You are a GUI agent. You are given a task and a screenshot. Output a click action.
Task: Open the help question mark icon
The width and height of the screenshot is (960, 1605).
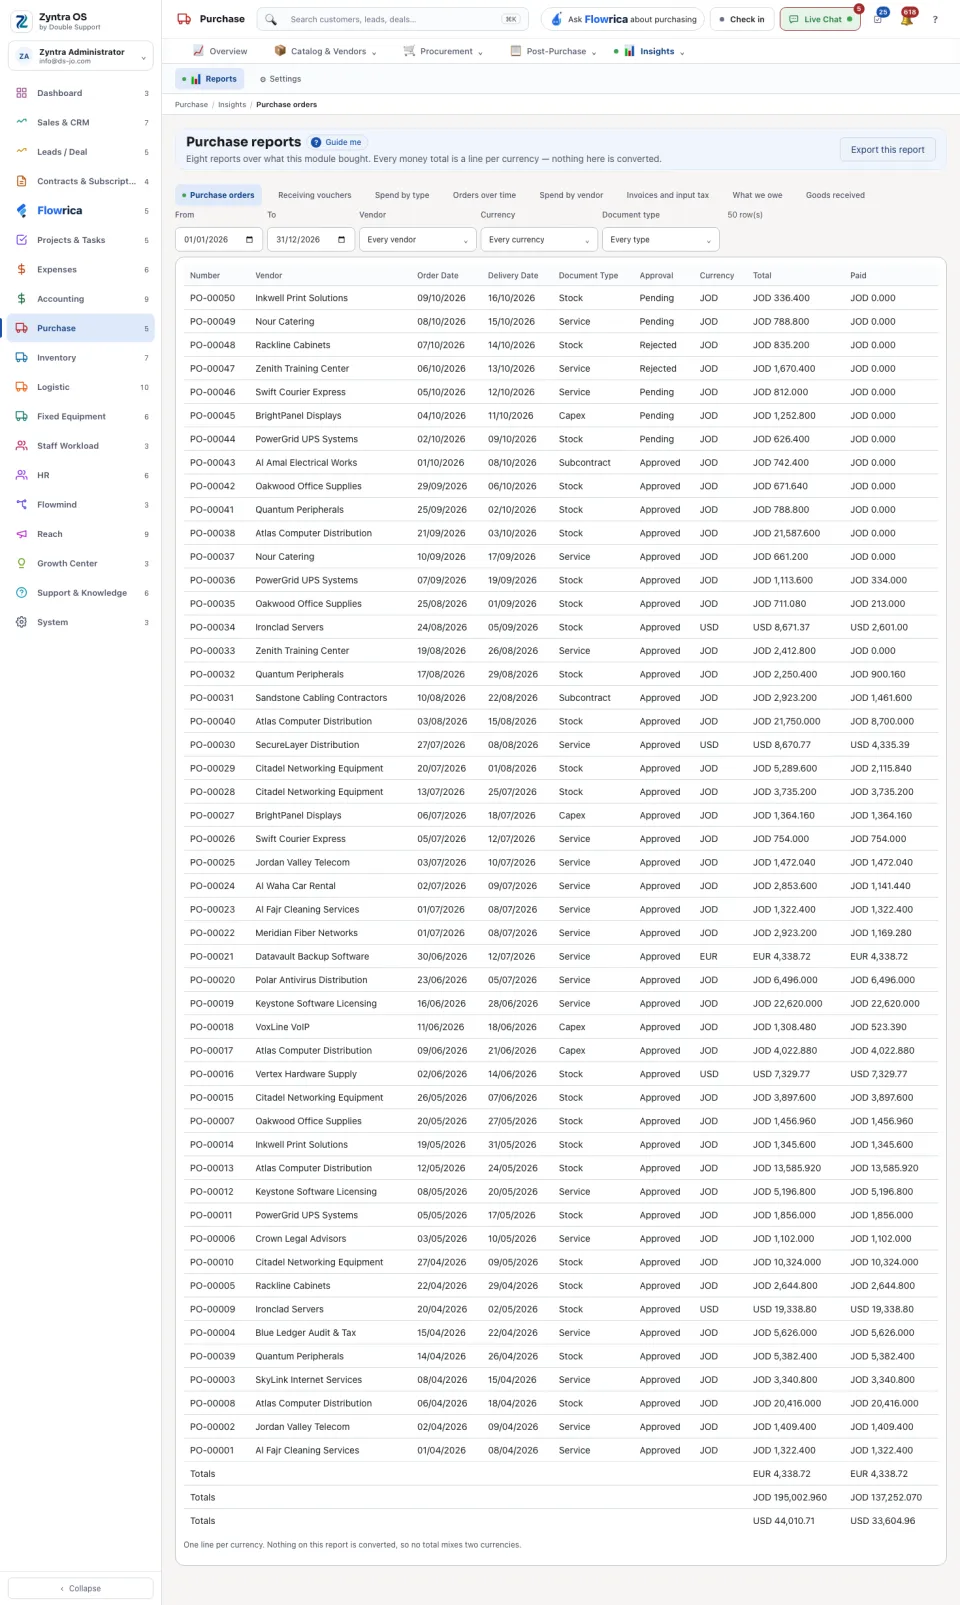point(935,19)
